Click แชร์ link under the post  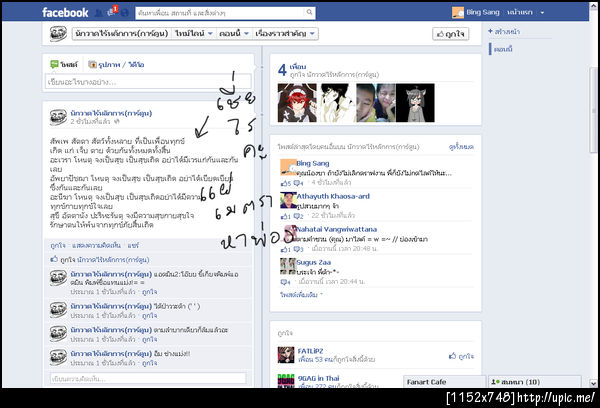pos(133,245)
